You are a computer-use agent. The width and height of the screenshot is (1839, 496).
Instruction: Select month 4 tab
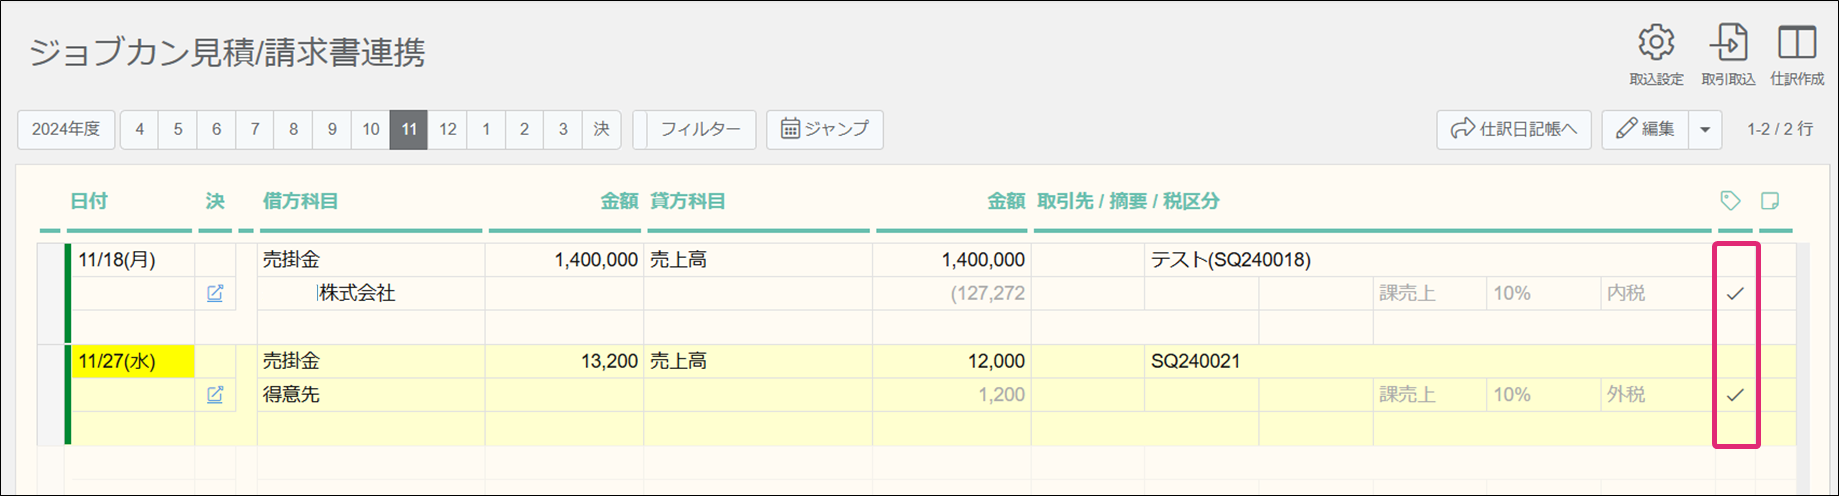pos(139,129)
